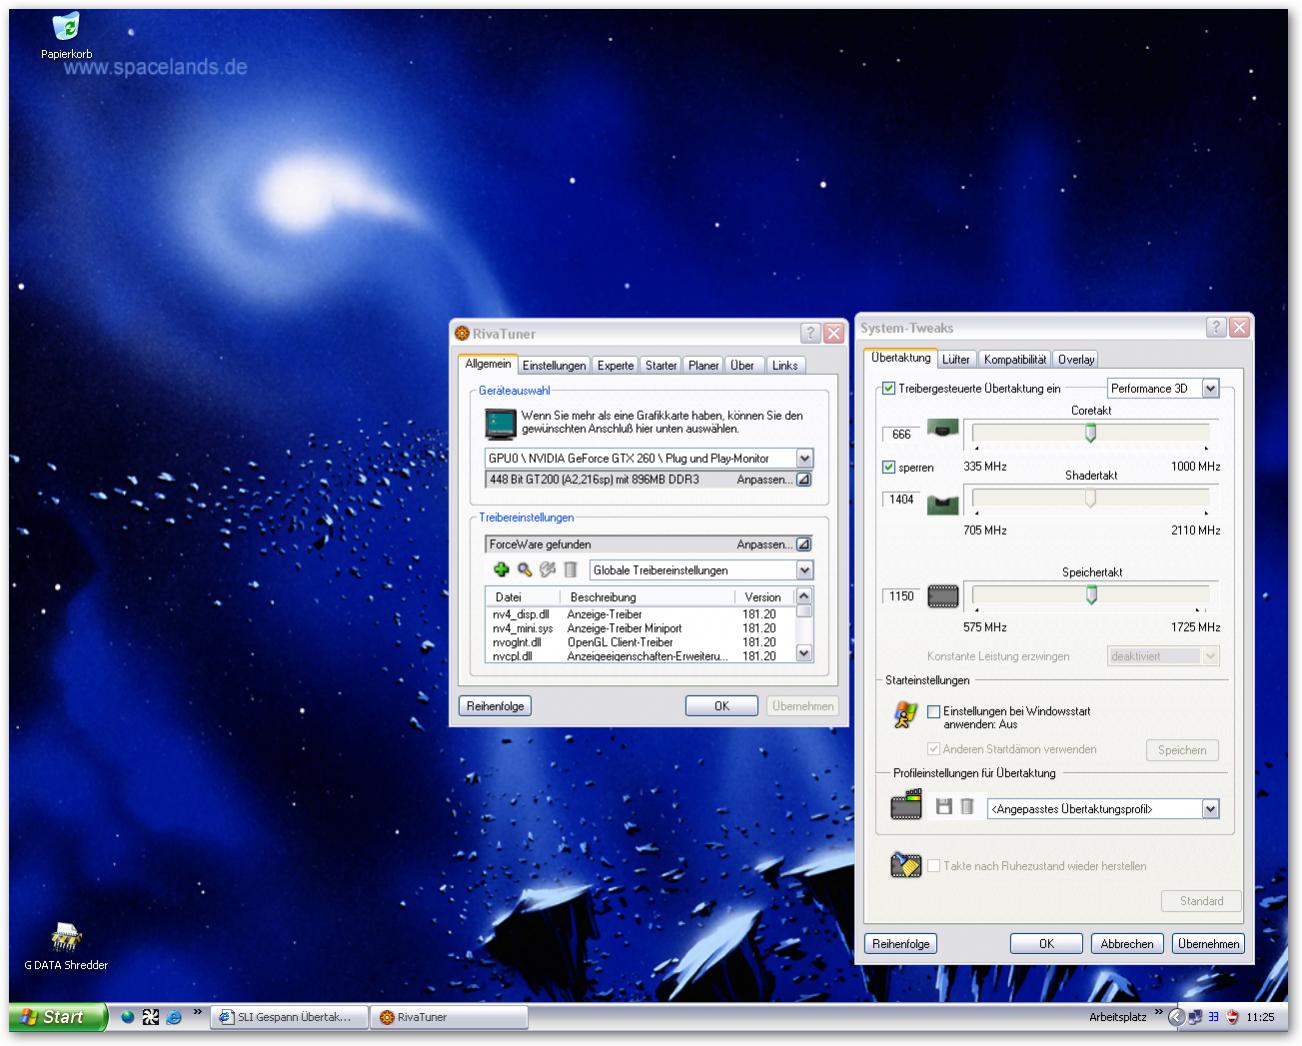
Task: Click the Coretakt slider thumb
Action: pyautogui.click(x=1091, y=433)
